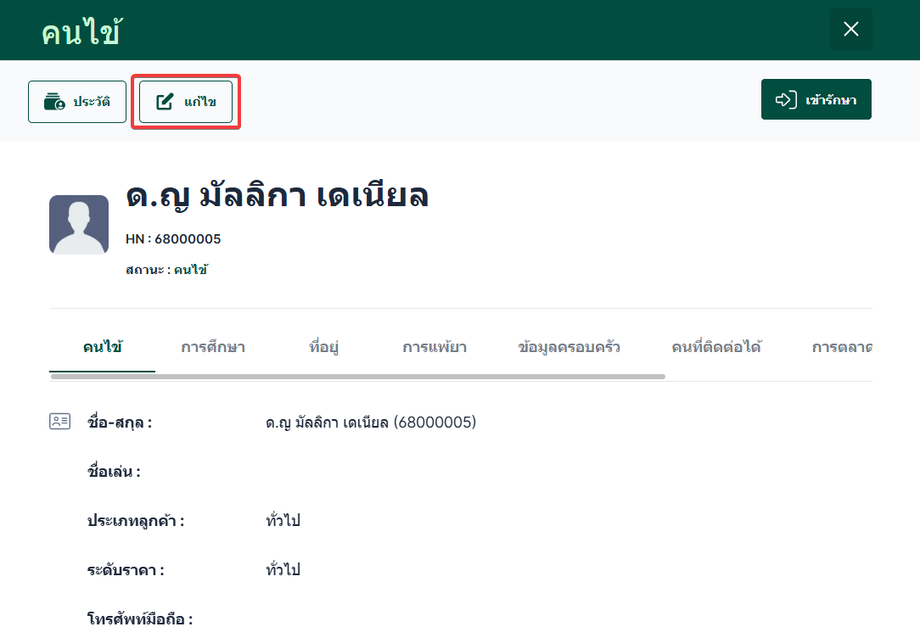Click the ID card icon beside ชื่อ-สกุล
The height and width of the screenshot is (638, 920).
click(60, 421)
